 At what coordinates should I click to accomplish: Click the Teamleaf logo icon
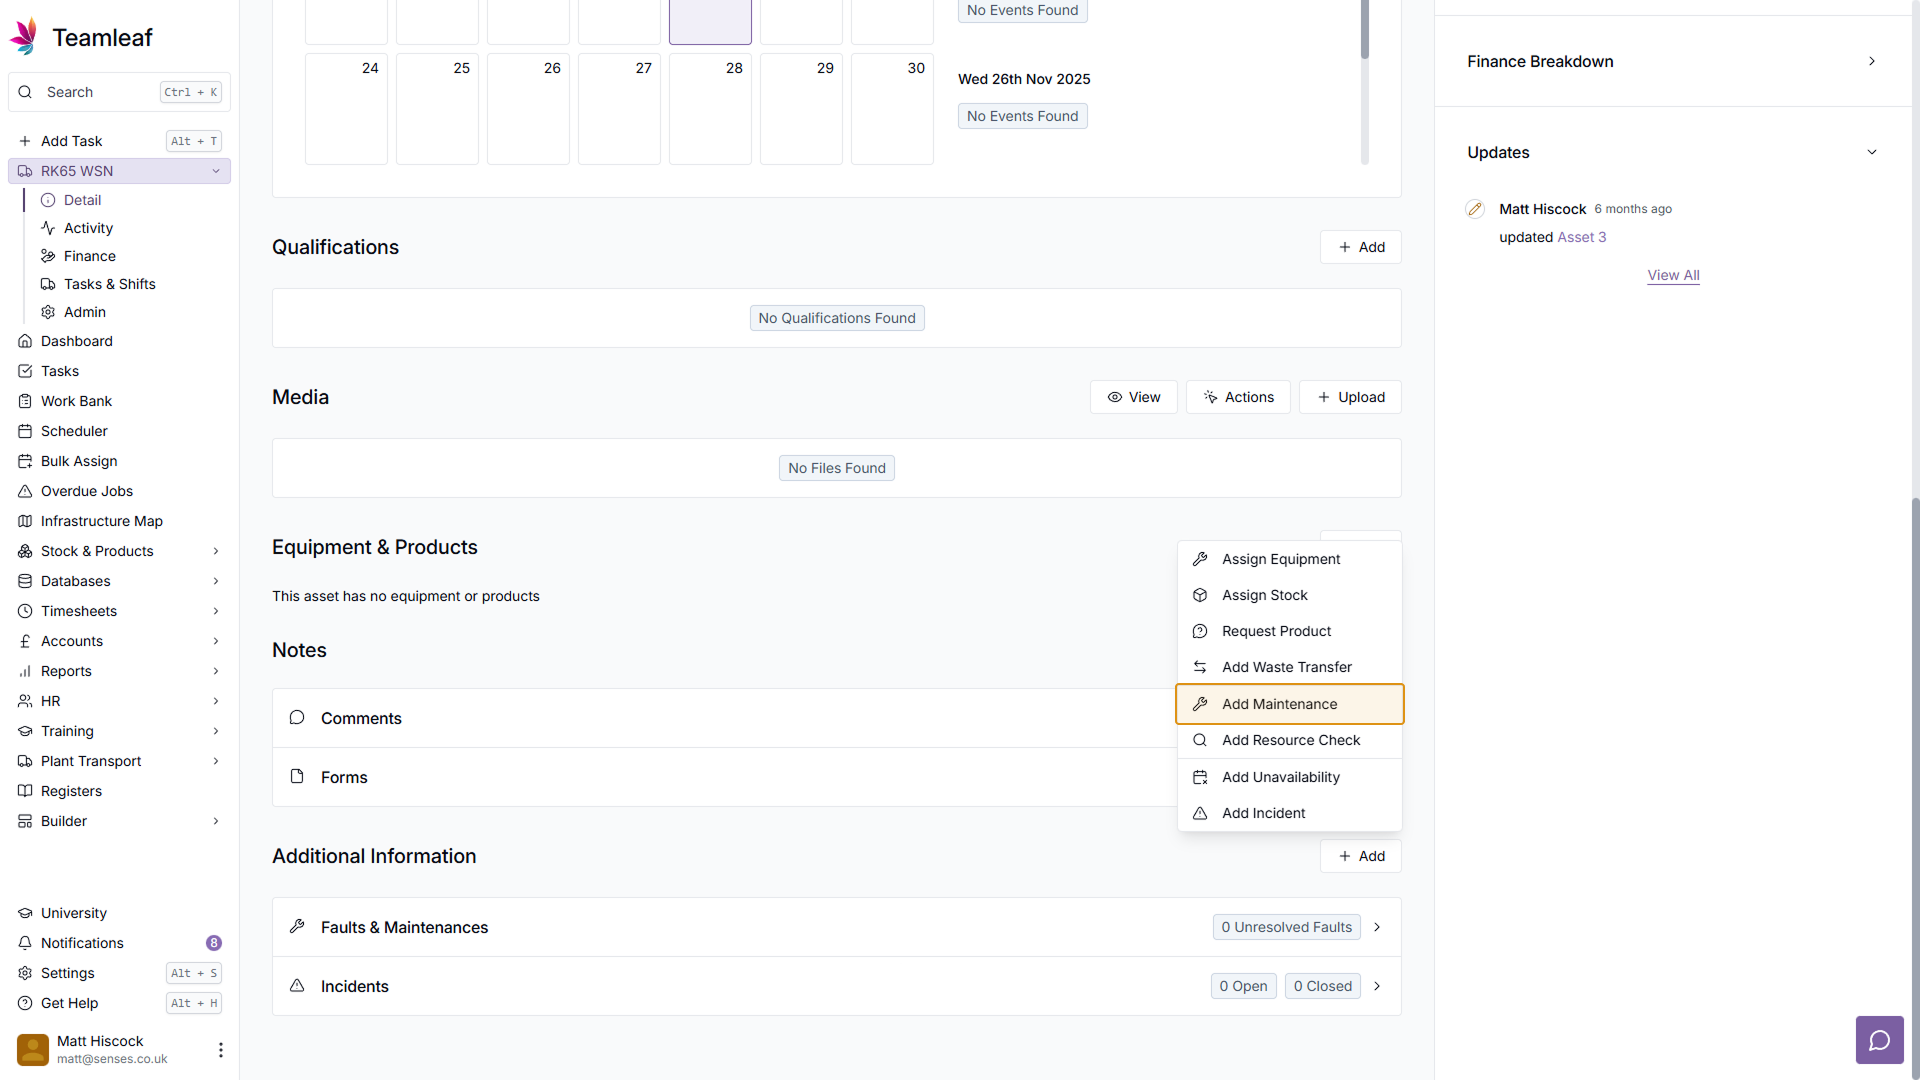[24, 37]
